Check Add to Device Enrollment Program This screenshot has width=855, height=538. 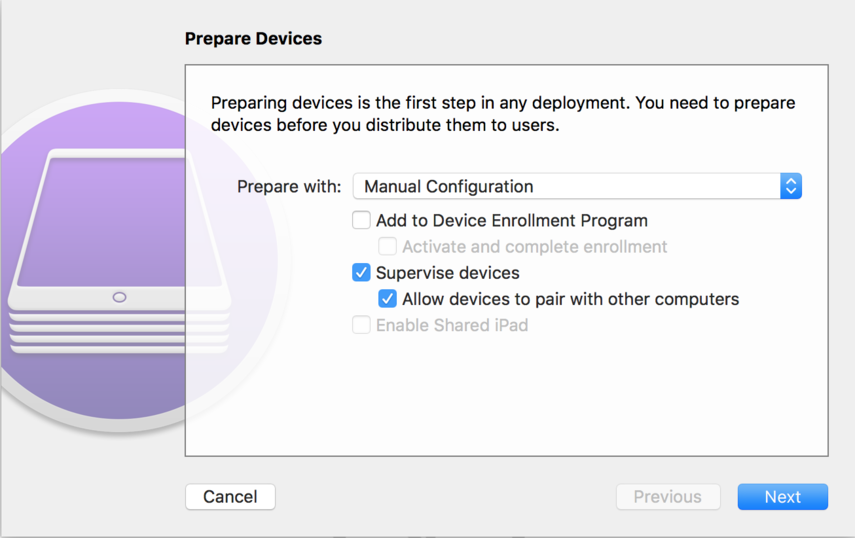[362, 220]
